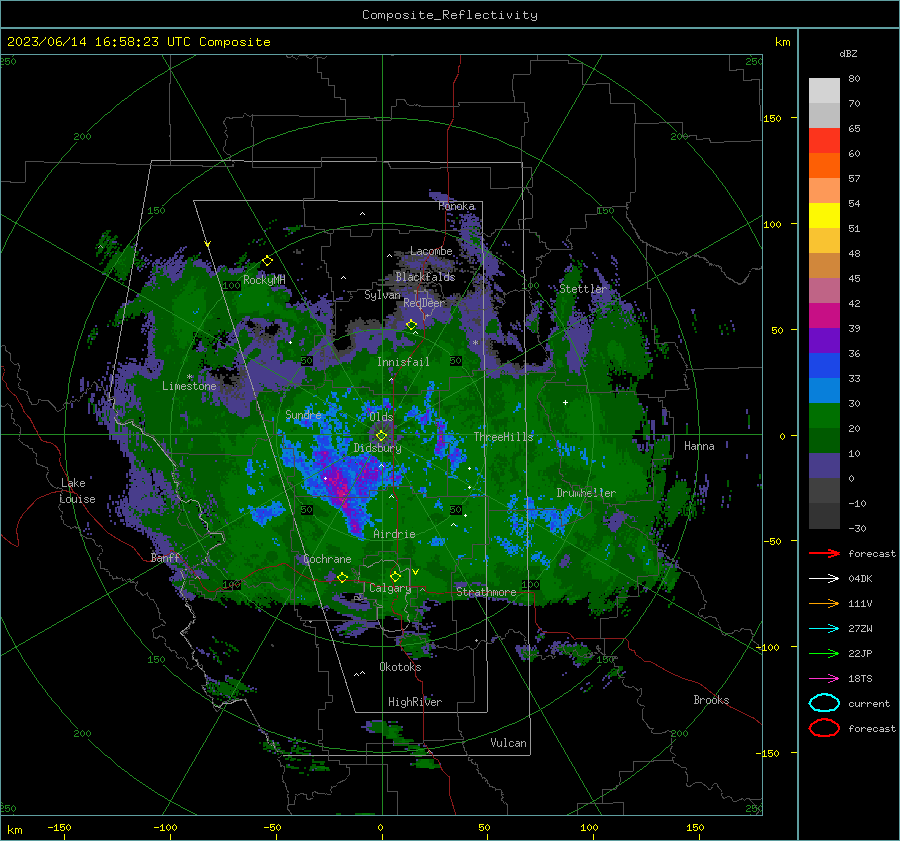Click the red forecast ellipse legend icon
This screenshot has height=841, width=900.
[x=824, y=728]
